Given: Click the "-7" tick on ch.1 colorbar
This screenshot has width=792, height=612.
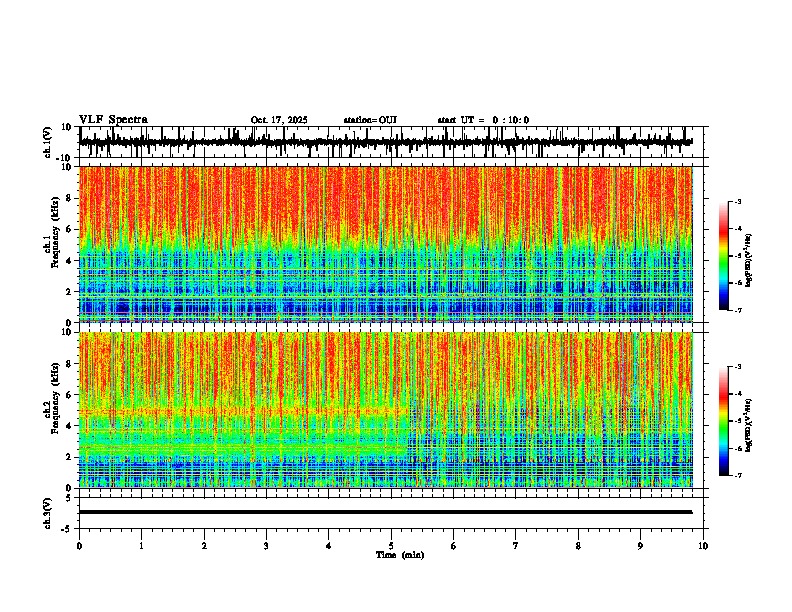Looking at the screenshot, I should [x=737, y=310].
